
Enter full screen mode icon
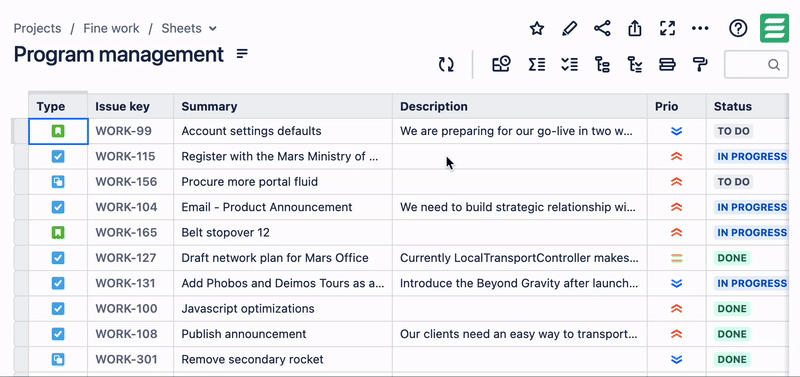tap(667, 28)
